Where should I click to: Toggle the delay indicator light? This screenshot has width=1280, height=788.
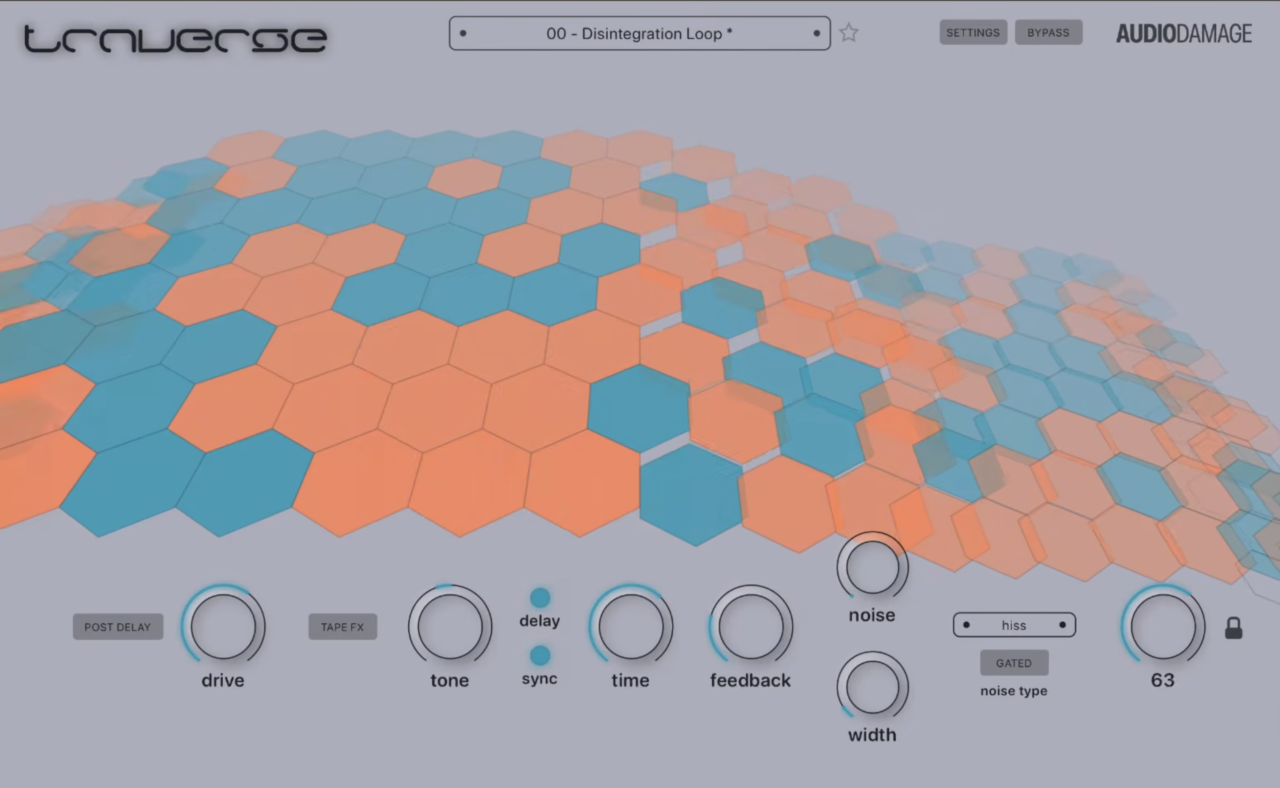540,598
